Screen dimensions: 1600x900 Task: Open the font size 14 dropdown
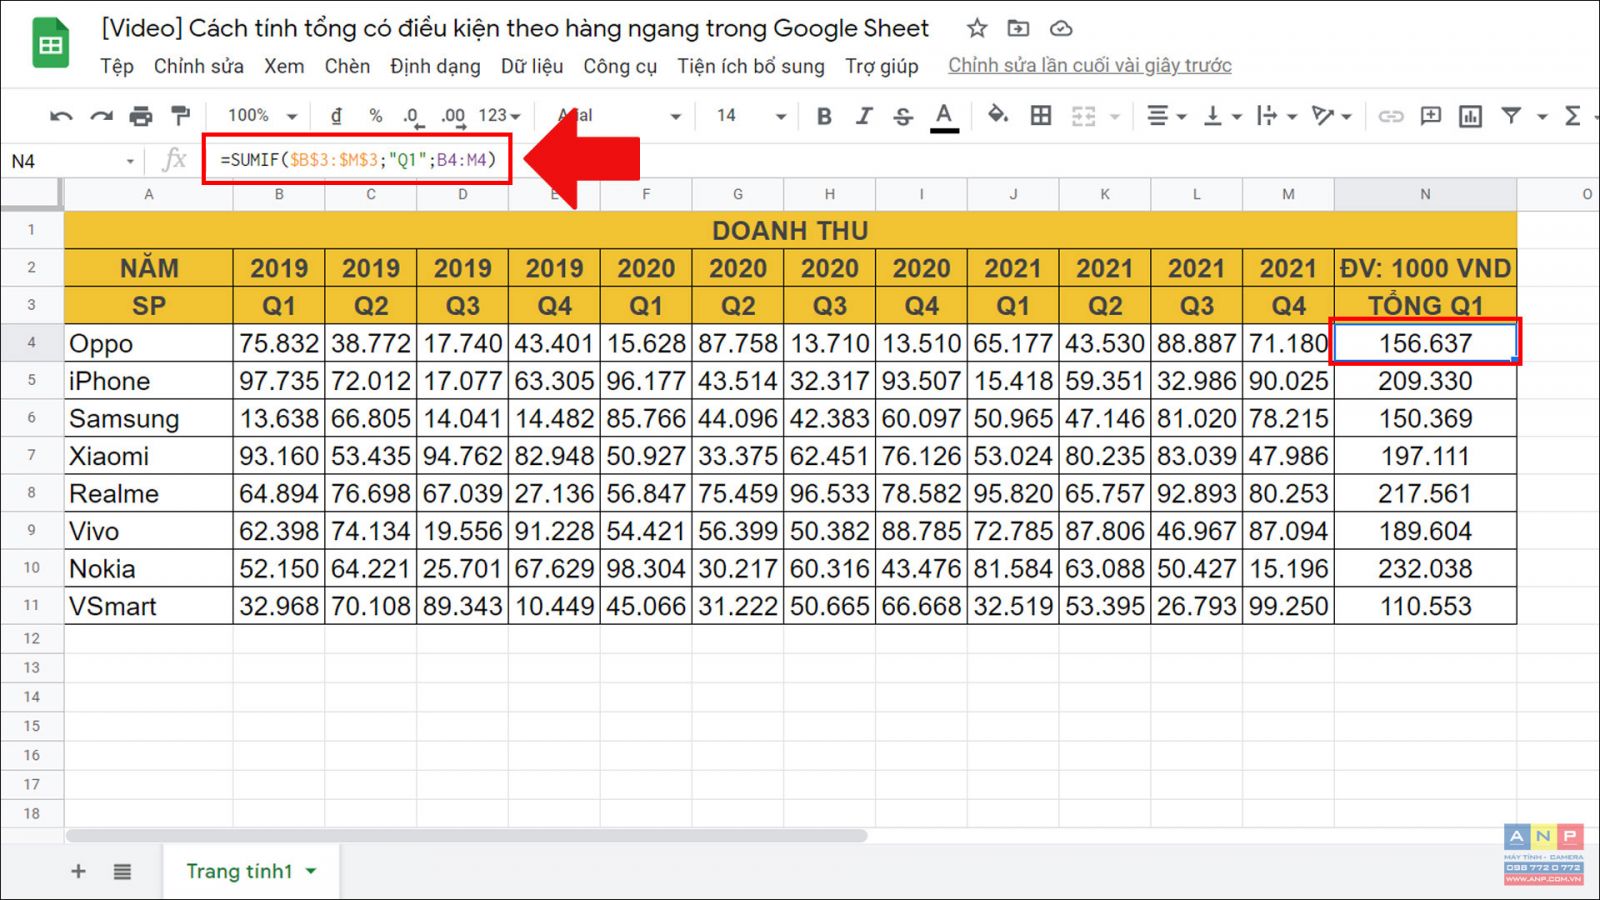[x=751, y=116]
